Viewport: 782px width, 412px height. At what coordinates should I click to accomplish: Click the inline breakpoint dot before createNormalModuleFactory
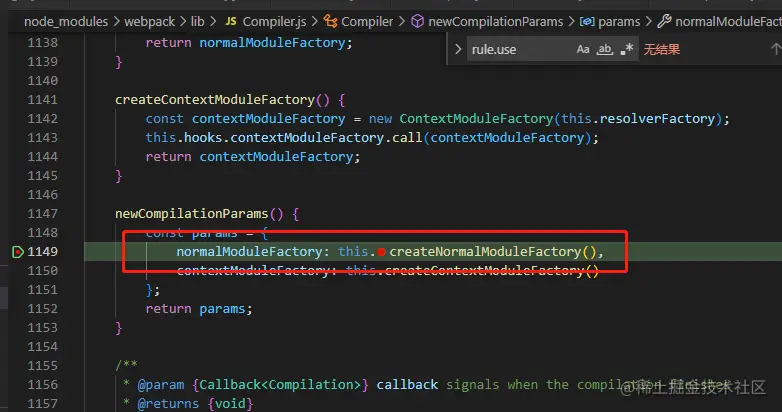pyautogui.click(x=382, y=252)
